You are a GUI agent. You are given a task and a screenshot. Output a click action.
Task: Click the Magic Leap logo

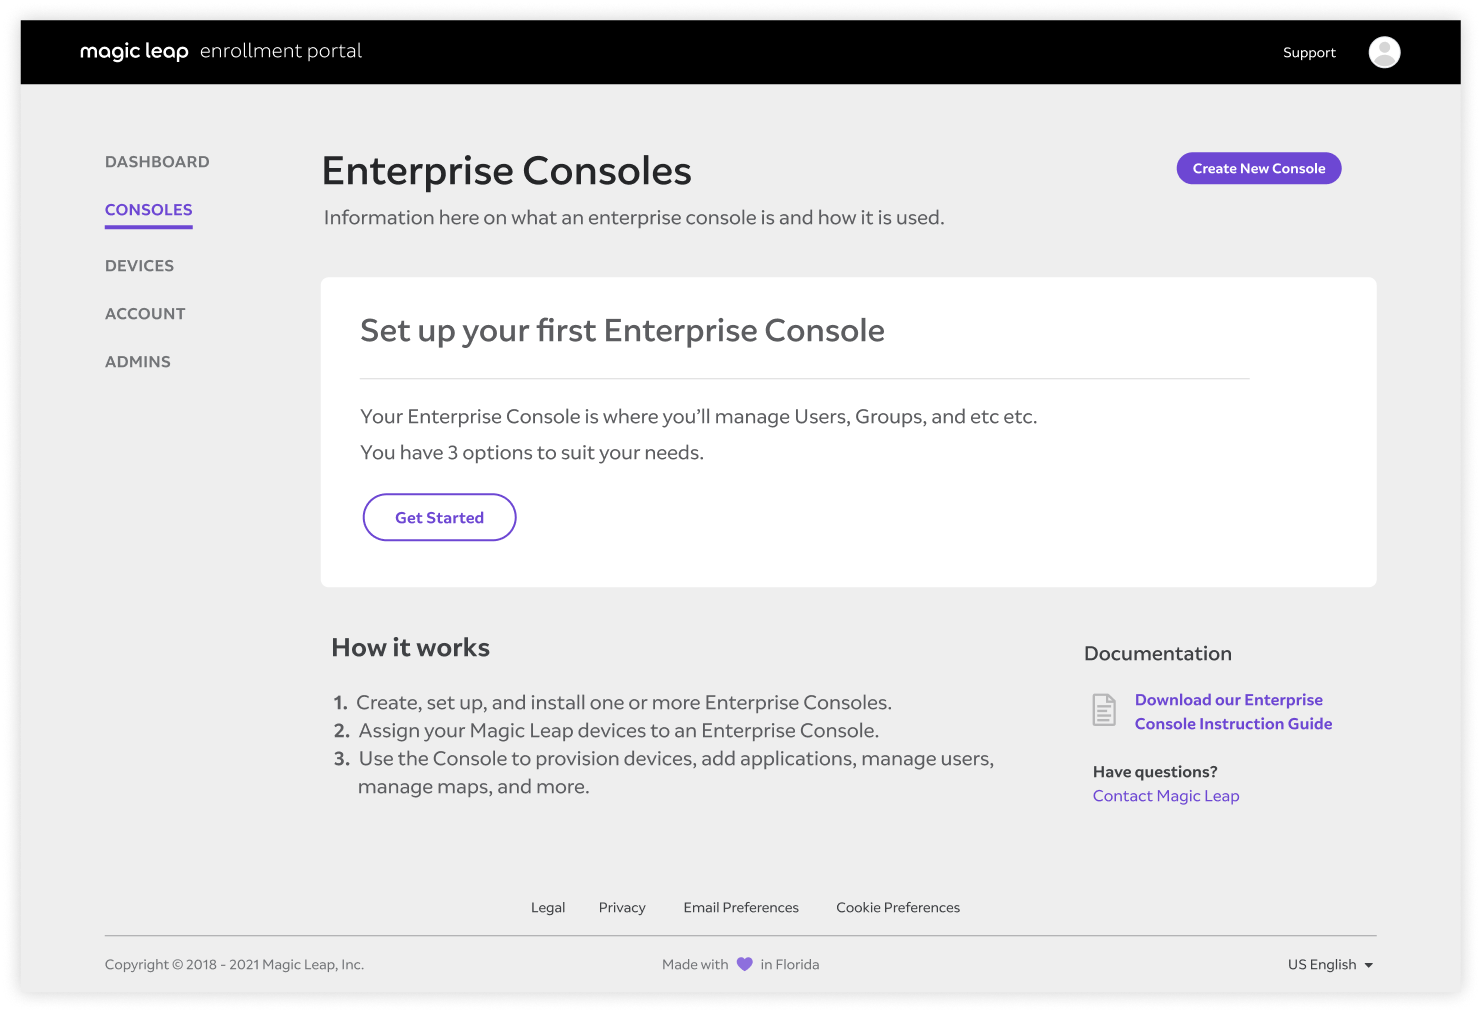[134, 51]
